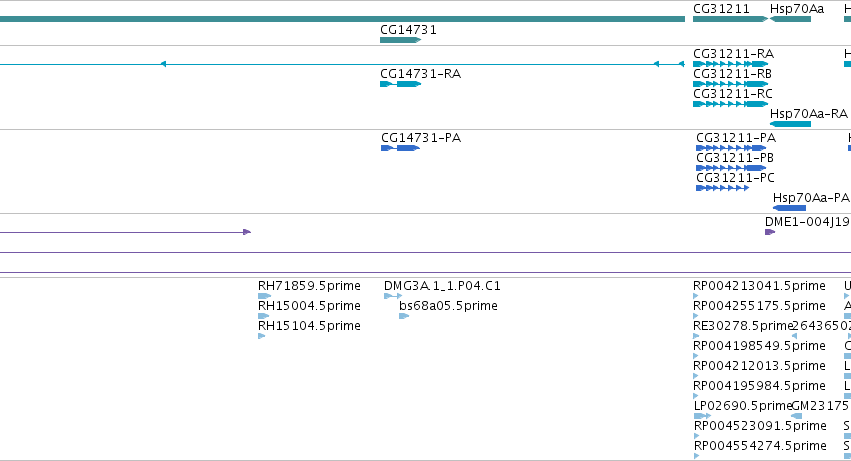Open protein CG14731-PA
851x461 pixels.
(401, 148)
